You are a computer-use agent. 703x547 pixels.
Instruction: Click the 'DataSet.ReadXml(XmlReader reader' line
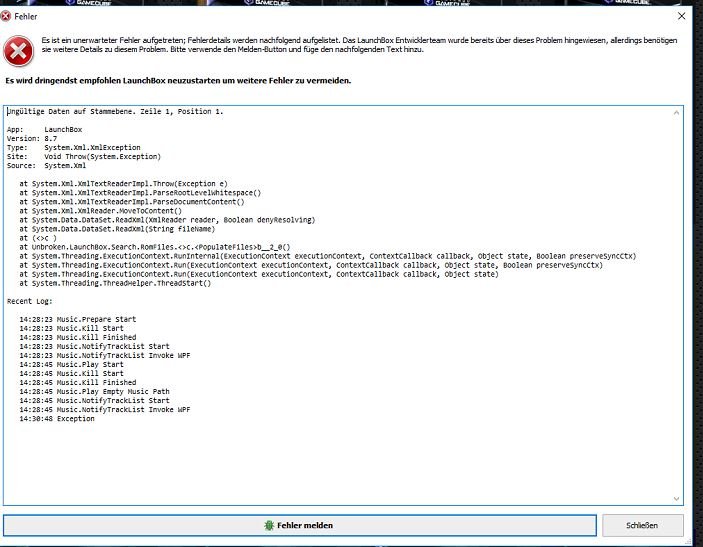click(167, 220)
